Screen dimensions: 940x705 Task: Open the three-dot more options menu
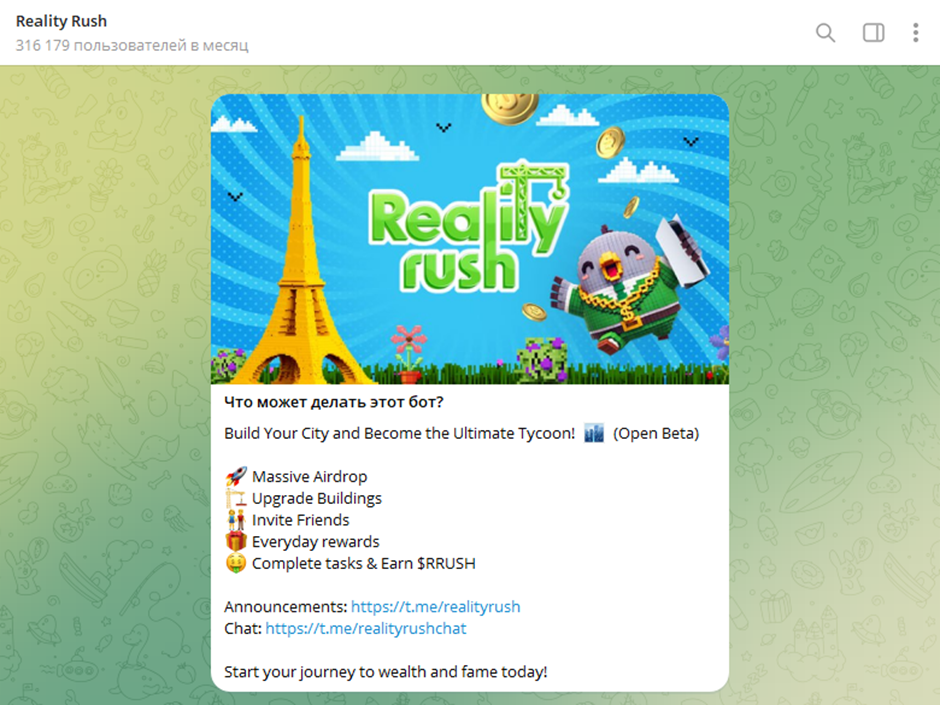(x=915, y=32)
